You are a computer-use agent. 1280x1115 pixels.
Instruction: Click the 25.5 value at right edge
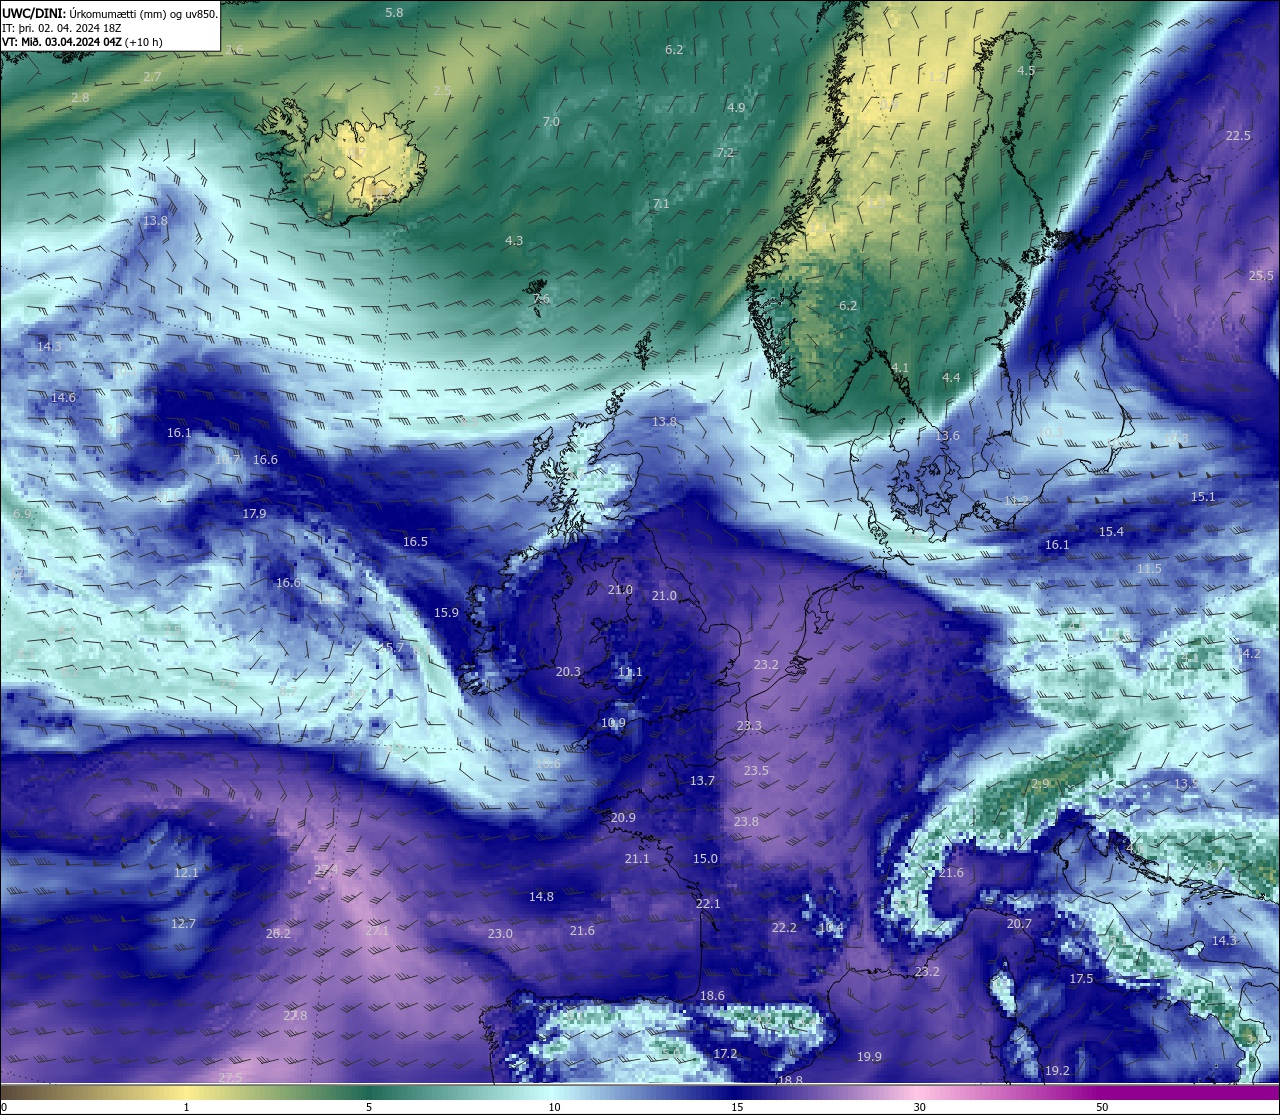[x=1261, y=275]
